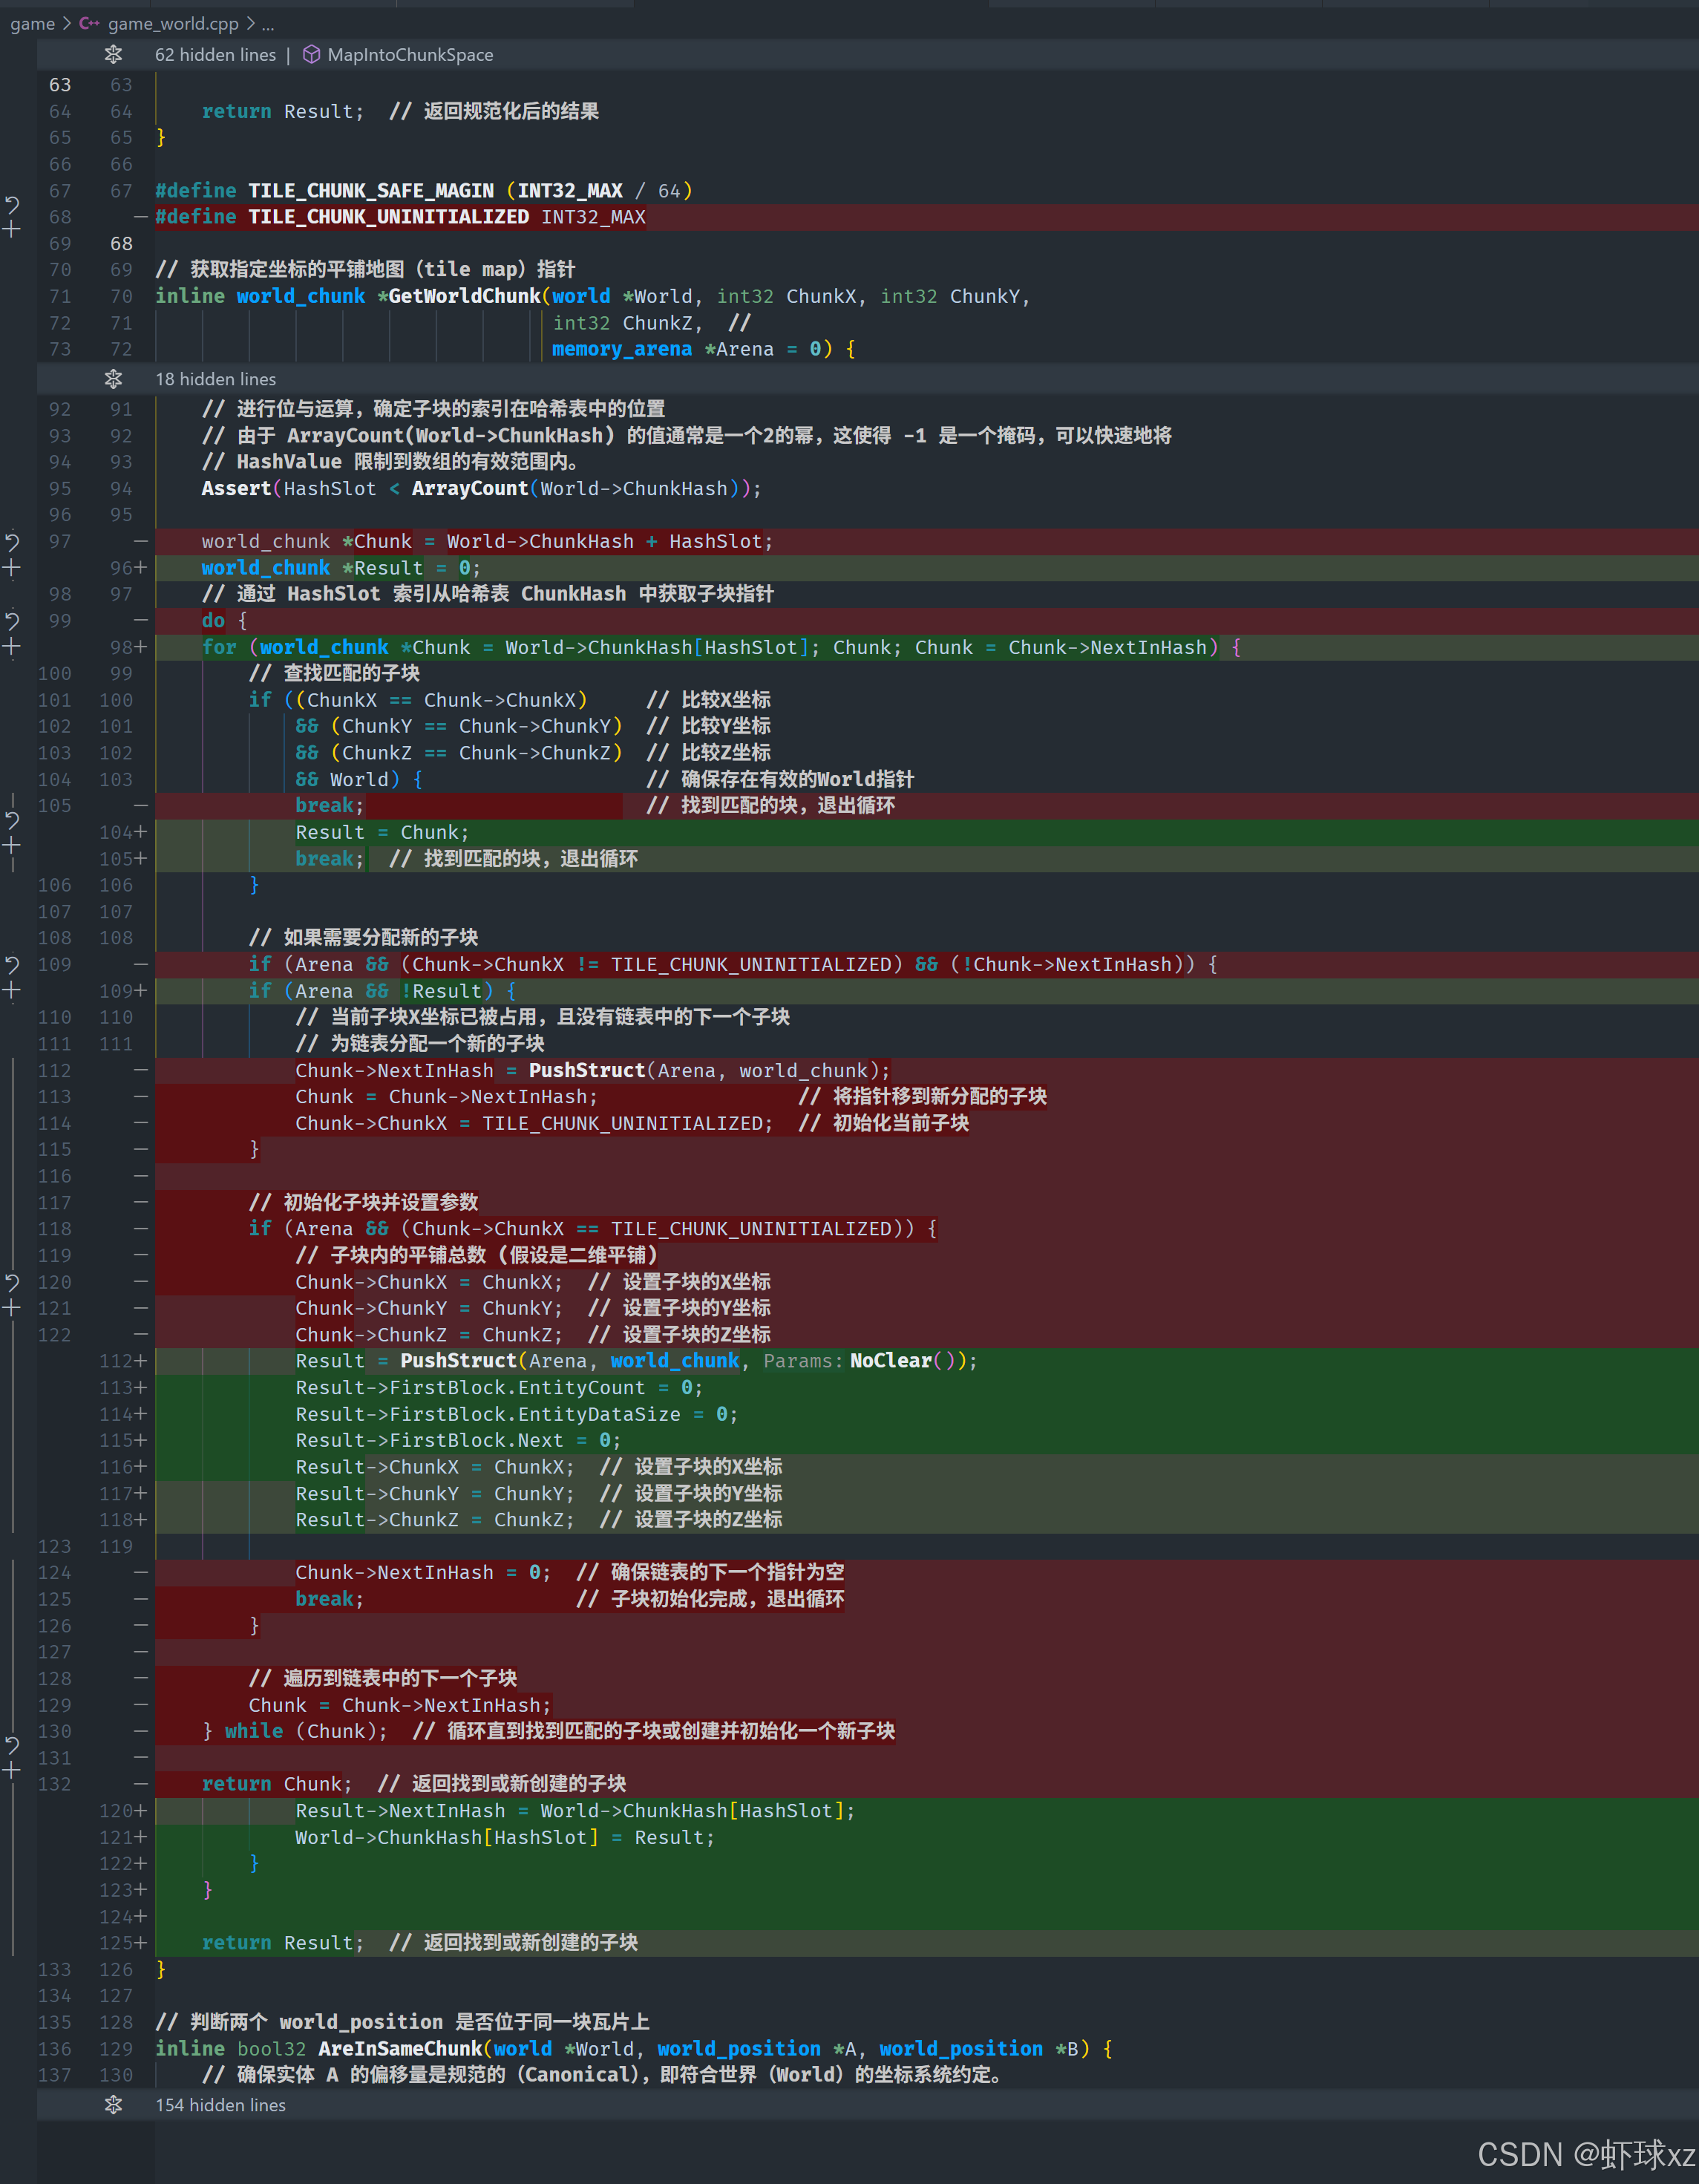Click plus icon next to 'world_chunk *Result = 0' line
The width and height of the screenshot is (1699, 2184).
point(12,568)
